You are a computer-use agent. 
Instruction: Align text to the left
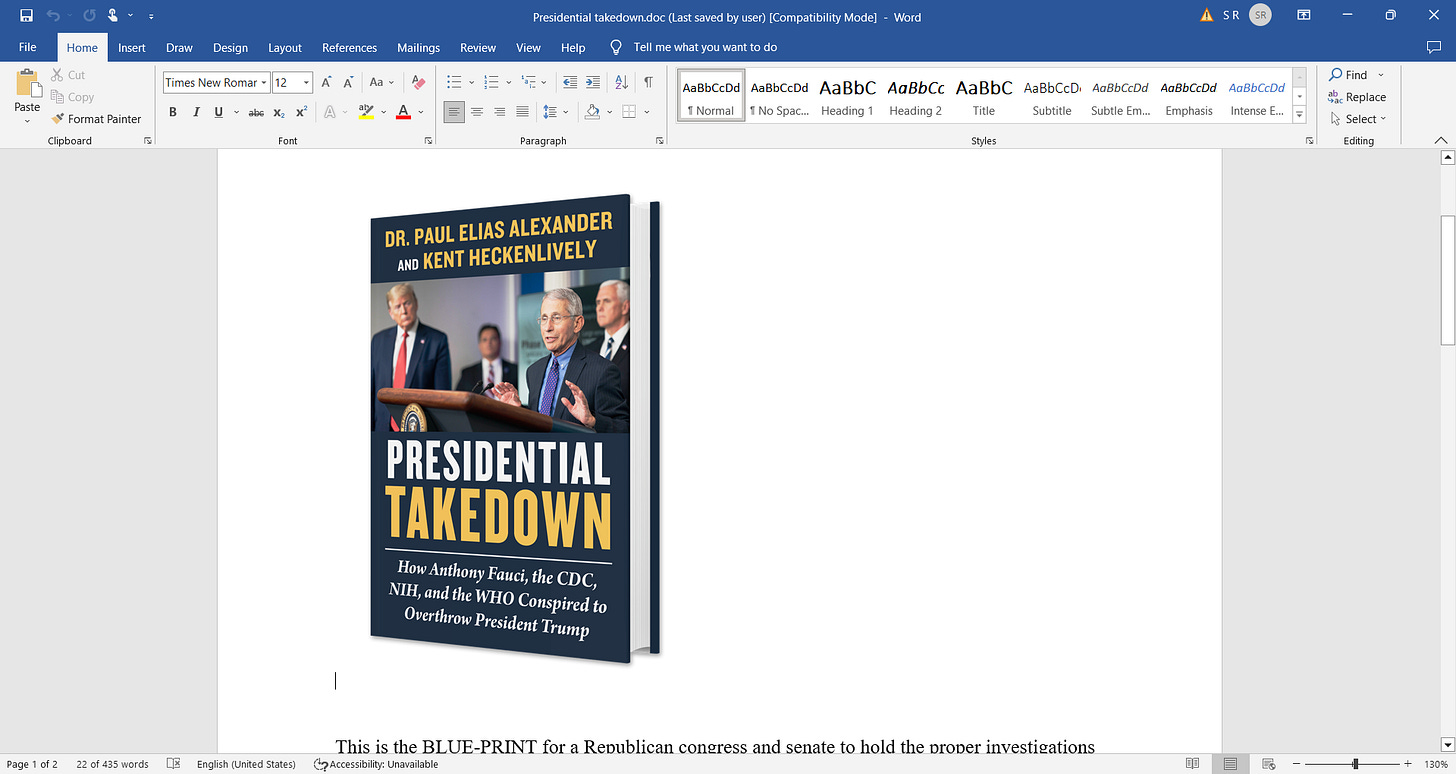pyautogui.click(x=455, y=112)
